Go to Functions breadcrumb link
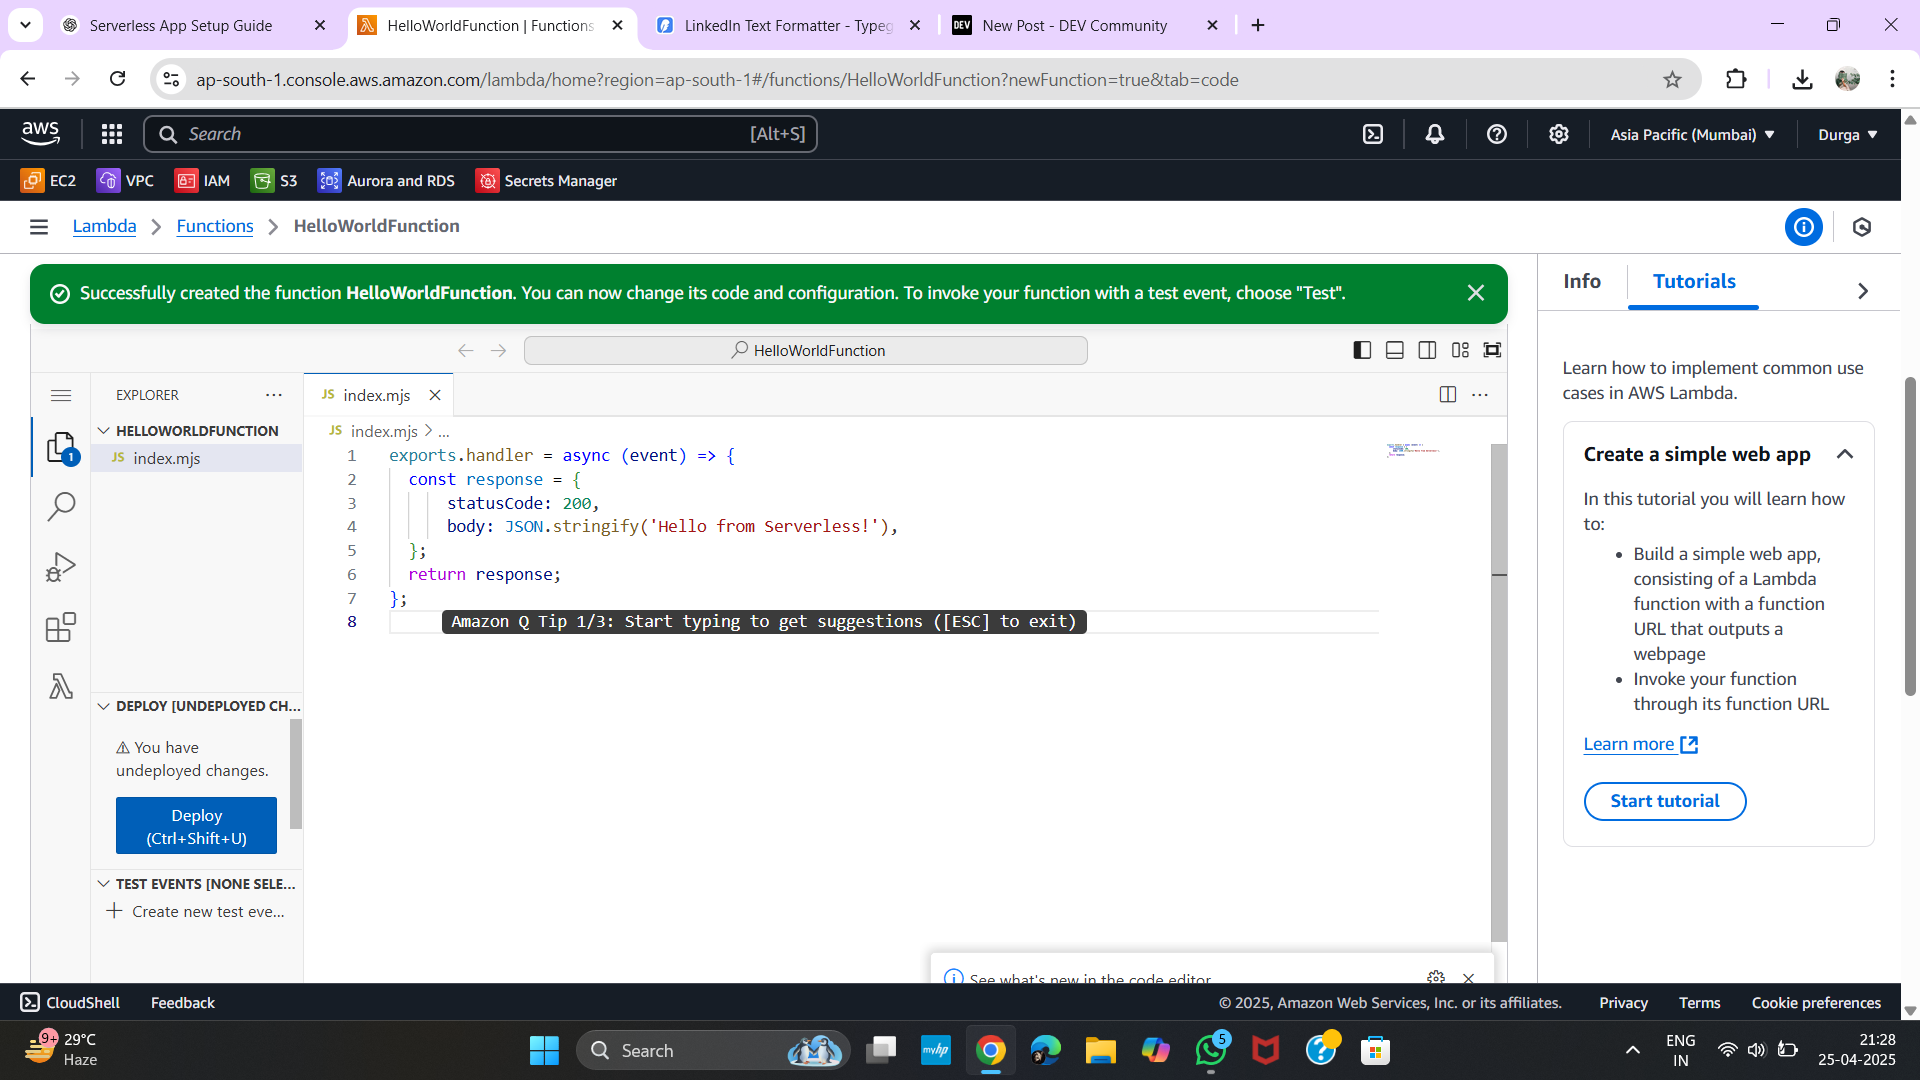The width and height of the screenshot is (1920, 1080). click(x=215, y=227)
